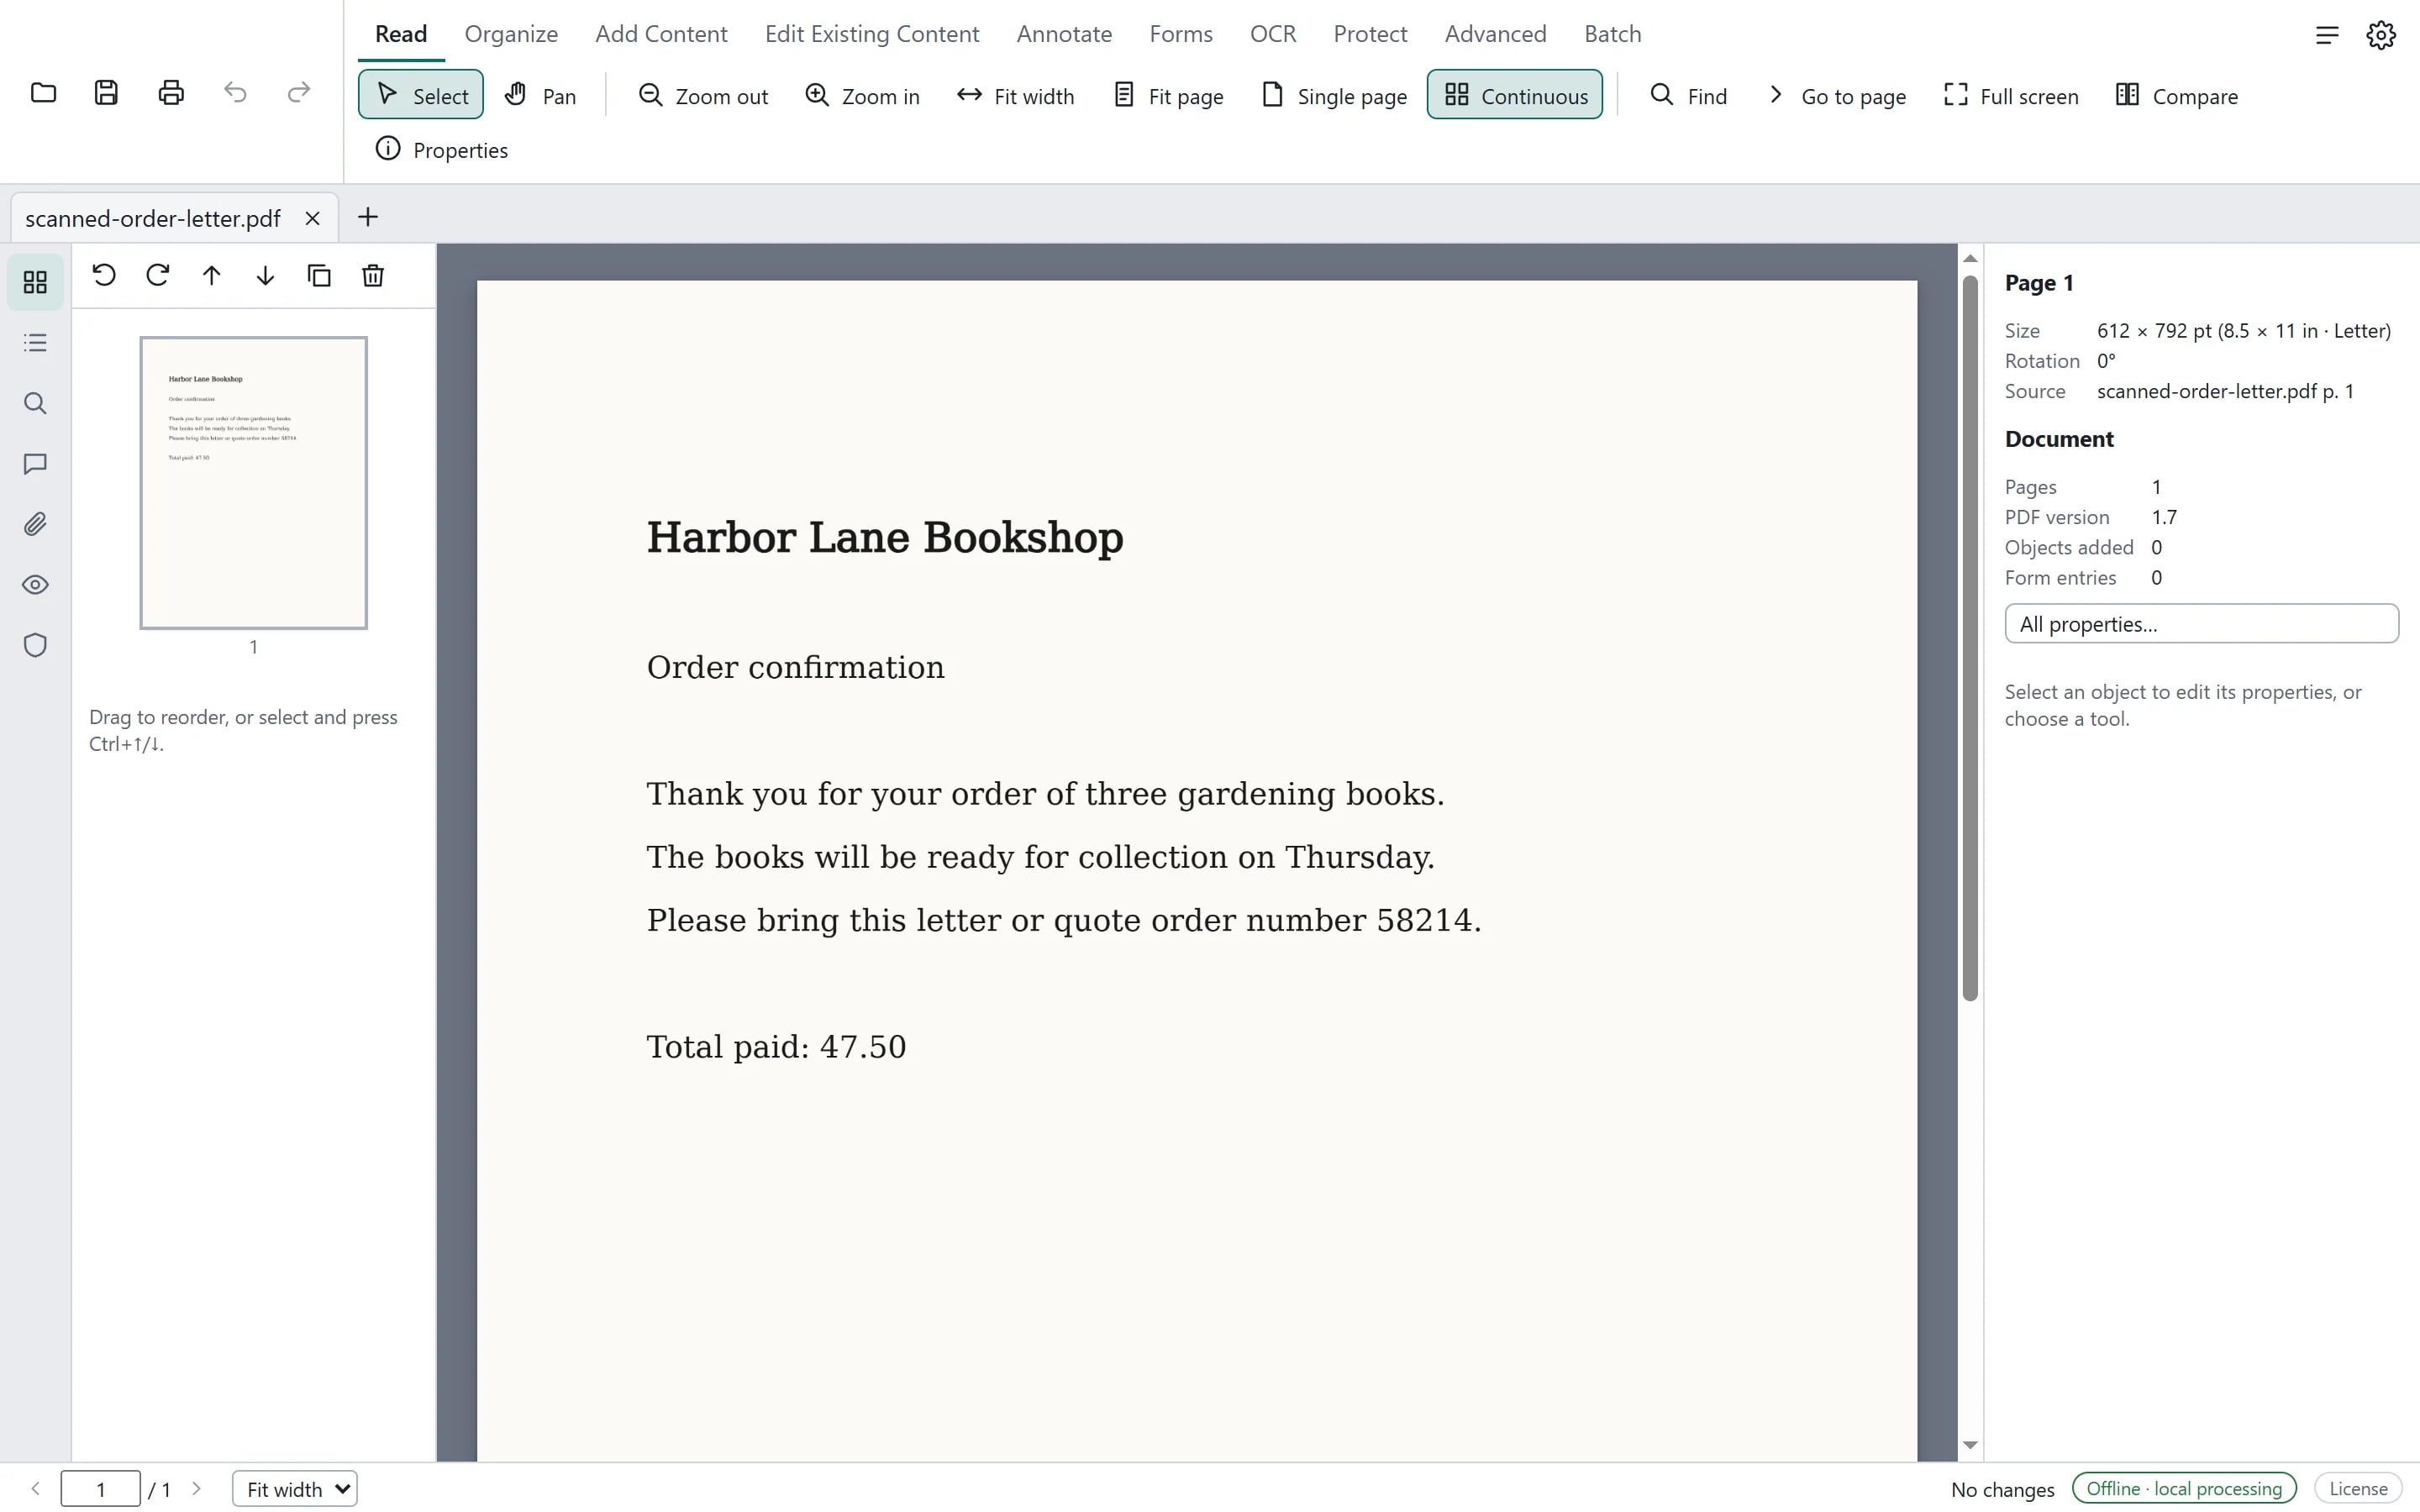
Task: Open Properties from the toolbar
Action: click(441, 150)
